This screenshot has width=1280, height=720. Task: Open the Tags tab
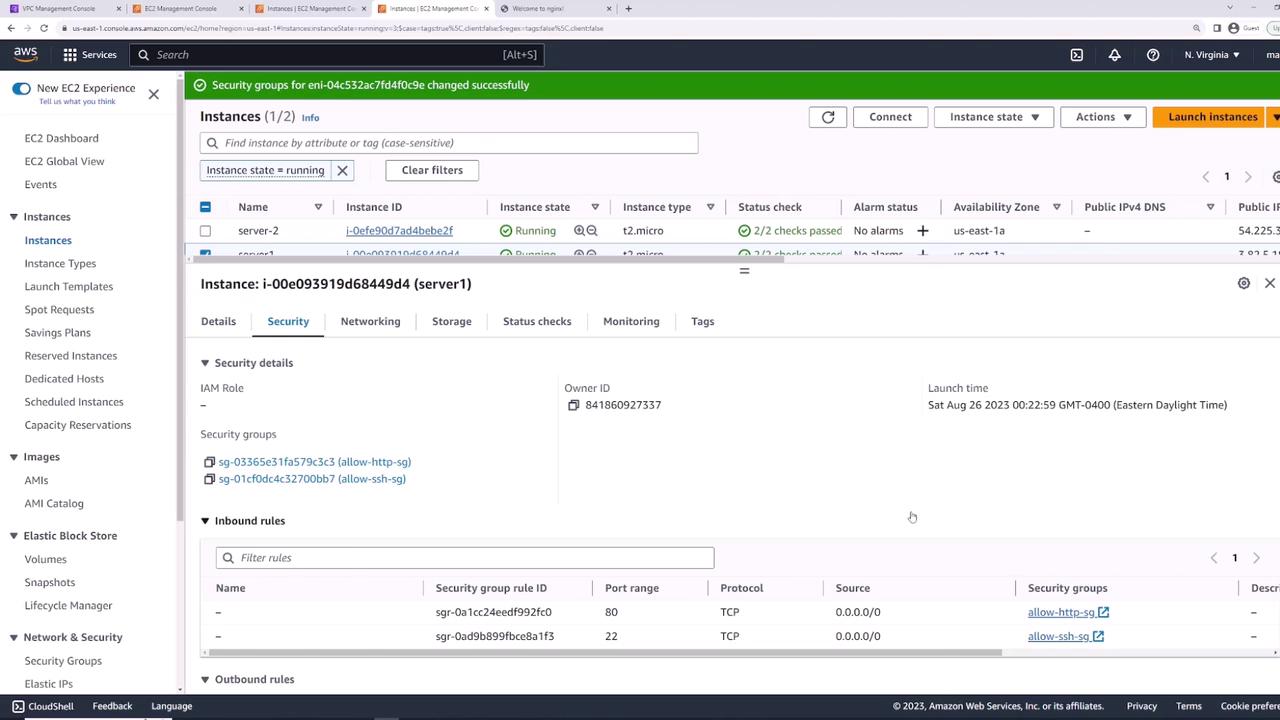click(x=703, y=321)
